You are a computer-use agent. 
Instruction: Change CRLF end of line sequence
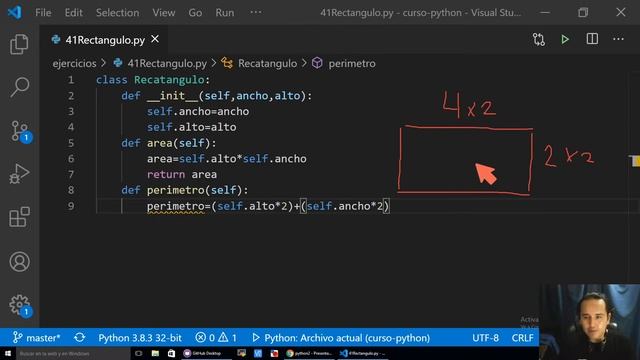point(522,338)
